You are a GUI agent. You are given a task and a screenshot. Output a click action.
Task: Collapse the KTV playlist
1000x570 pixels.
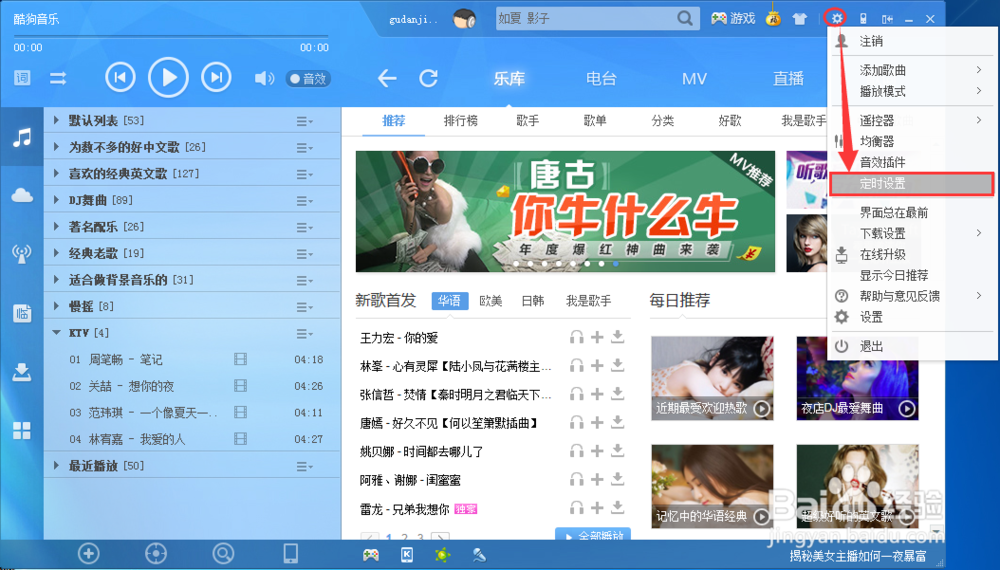[x=56, y=333]
